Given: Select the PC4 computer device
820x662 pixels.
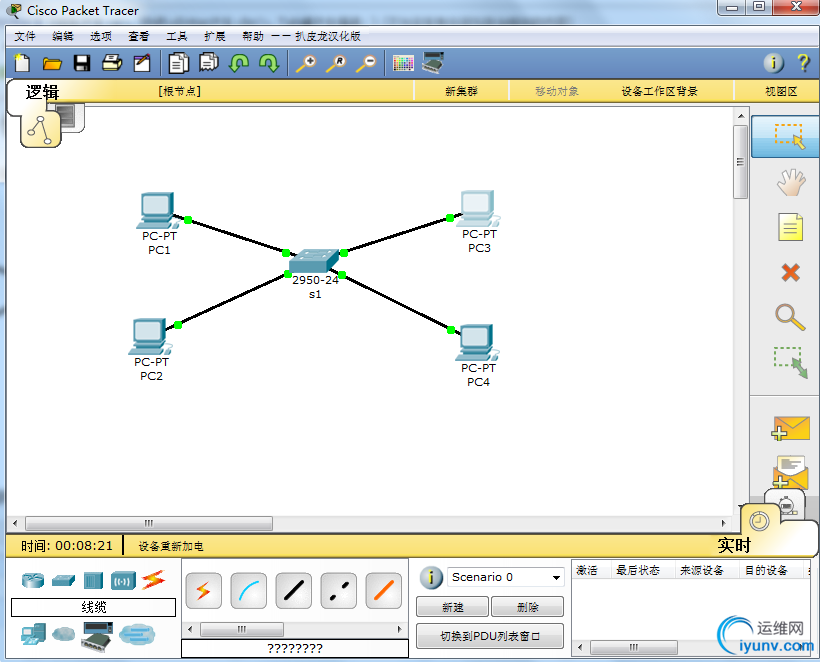Looking at the screenshot, I should pyautogui.click(x=478, y=343).
